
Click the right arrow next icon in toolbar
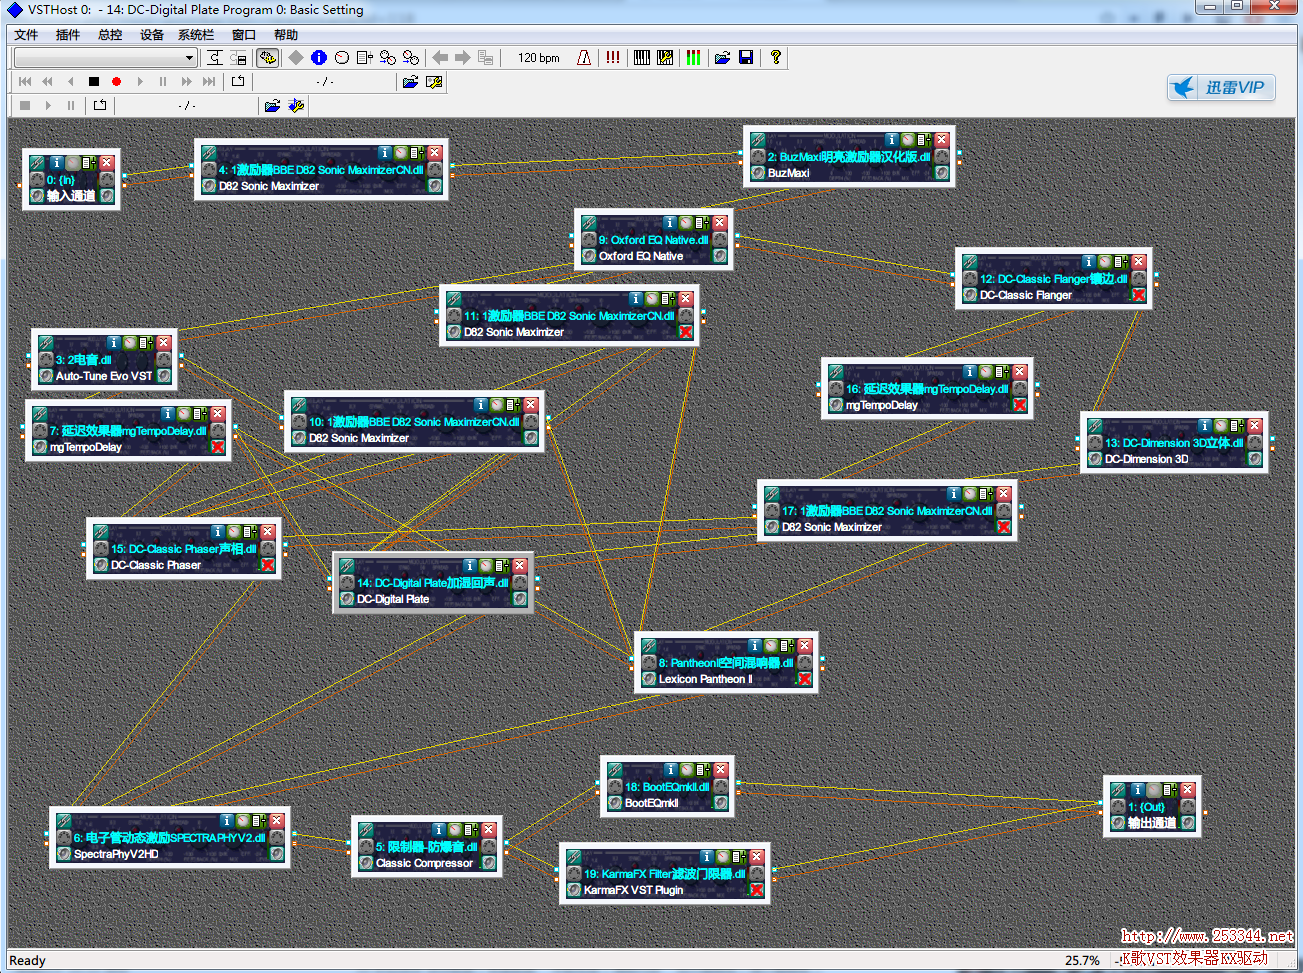click(462, 58)
